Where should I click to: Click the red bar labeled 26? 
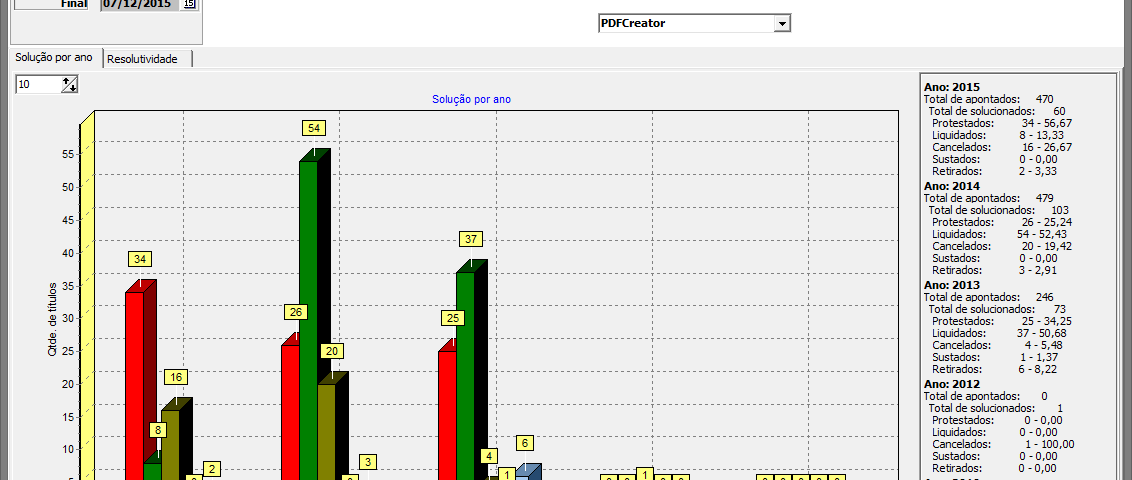[289, 410]
